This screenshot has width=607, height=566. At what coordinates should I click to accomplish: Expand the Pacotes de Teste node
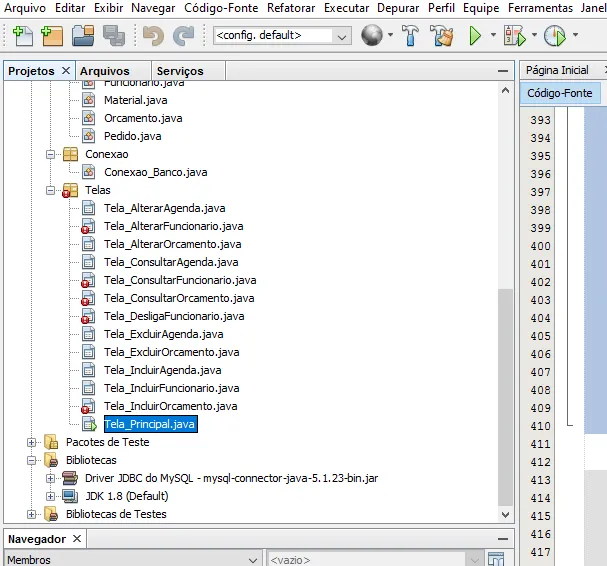32,443
